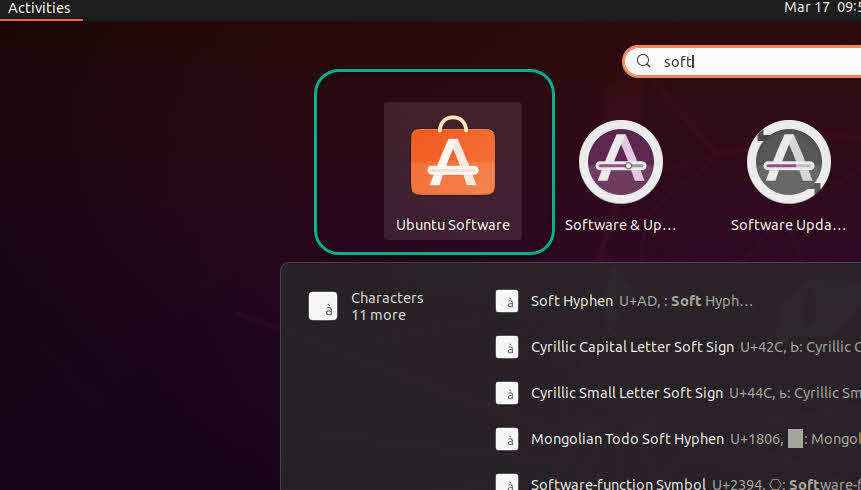
Task: Select Software-function Symbol result
Action: (x=678, y=481)
